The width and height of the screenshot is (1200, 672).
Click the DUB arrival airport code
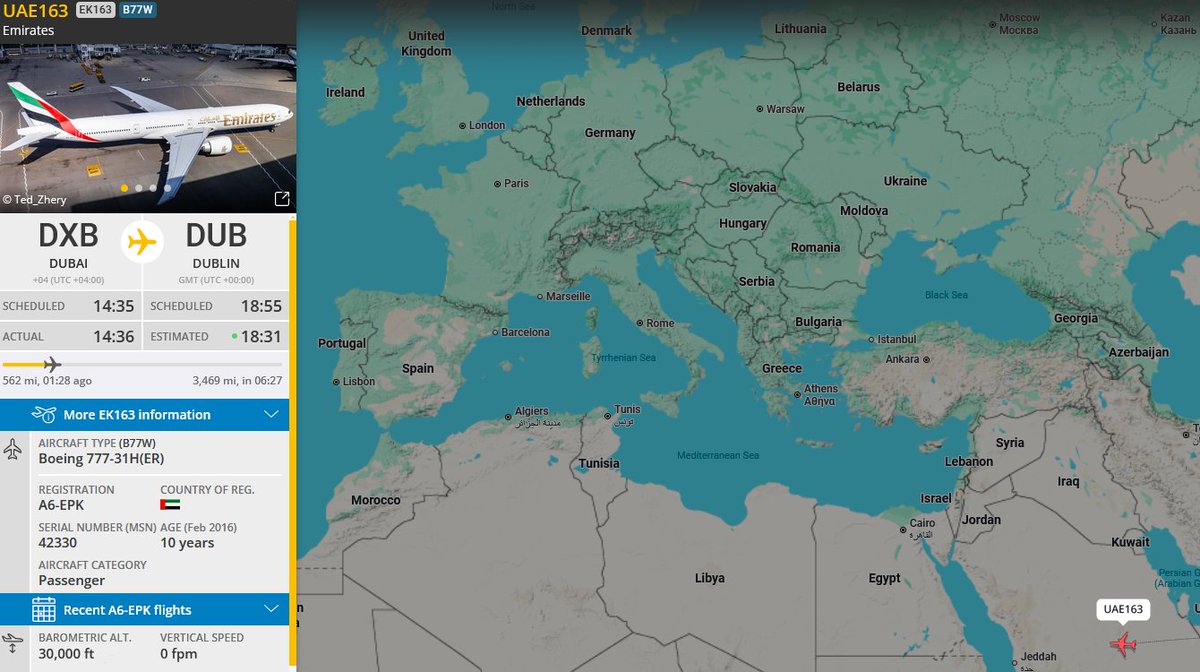tap(216, 236)
